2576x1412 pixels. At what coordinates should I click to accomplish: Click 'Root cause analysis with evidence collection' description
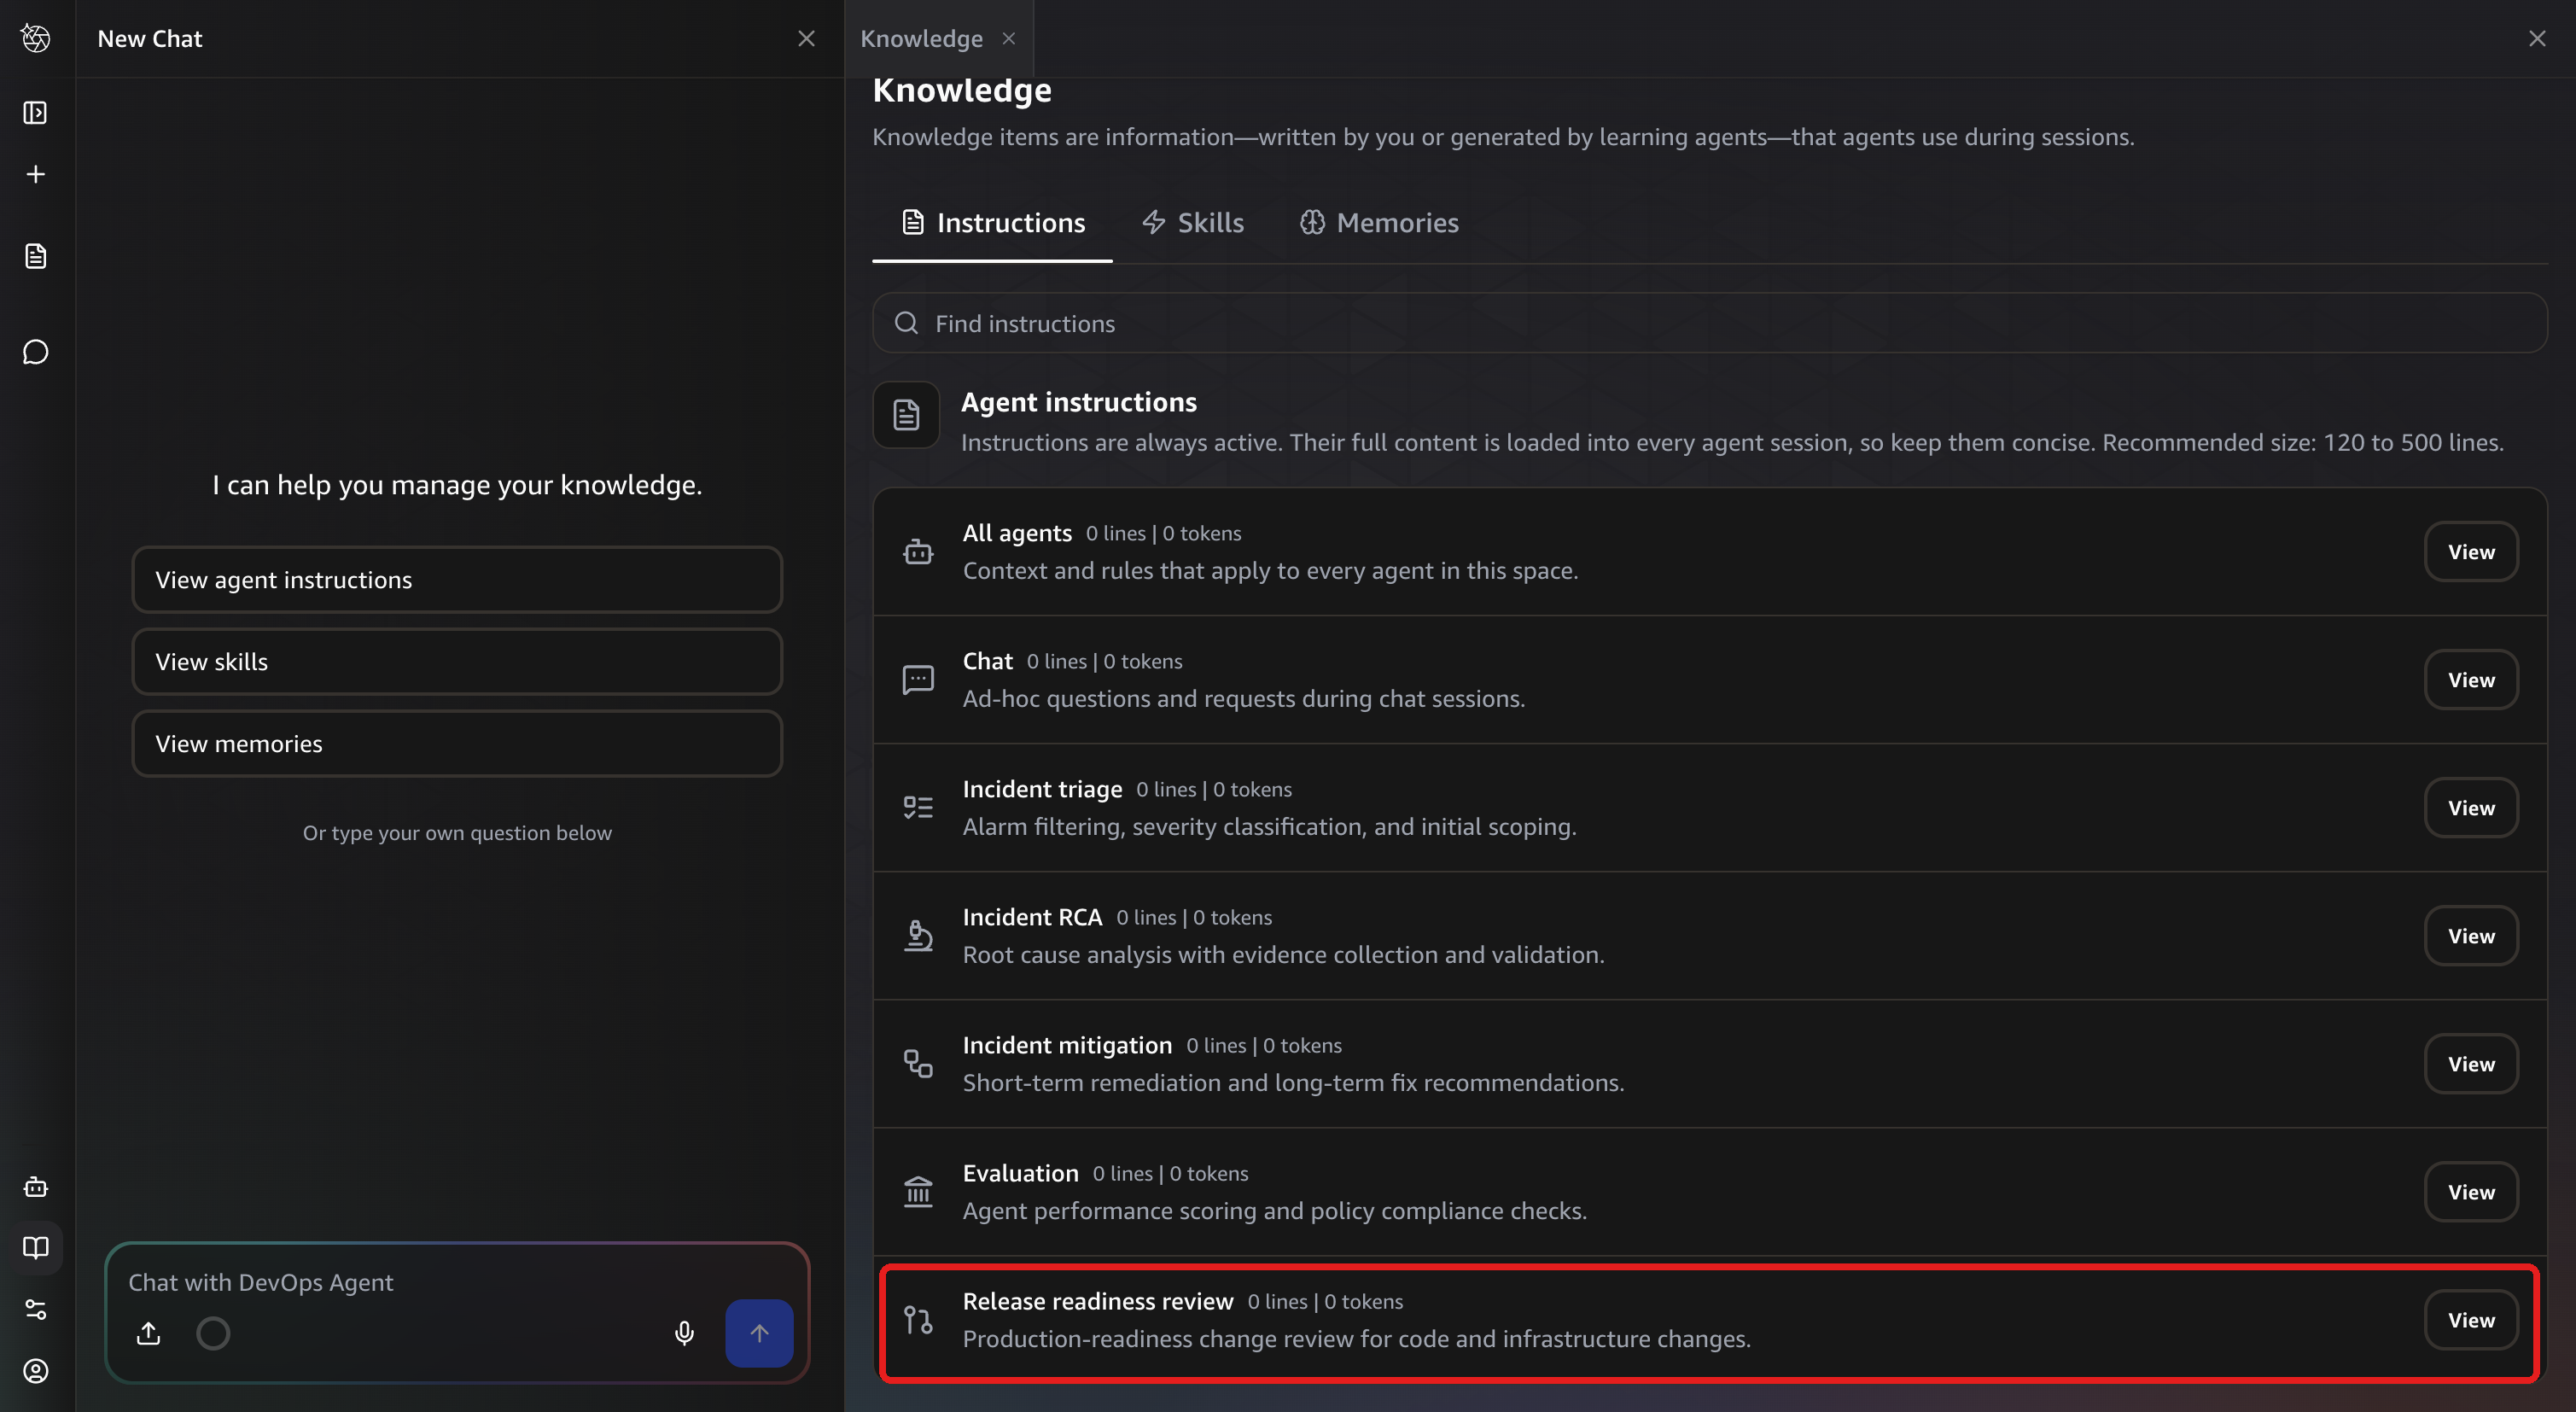coord(1283,955)
